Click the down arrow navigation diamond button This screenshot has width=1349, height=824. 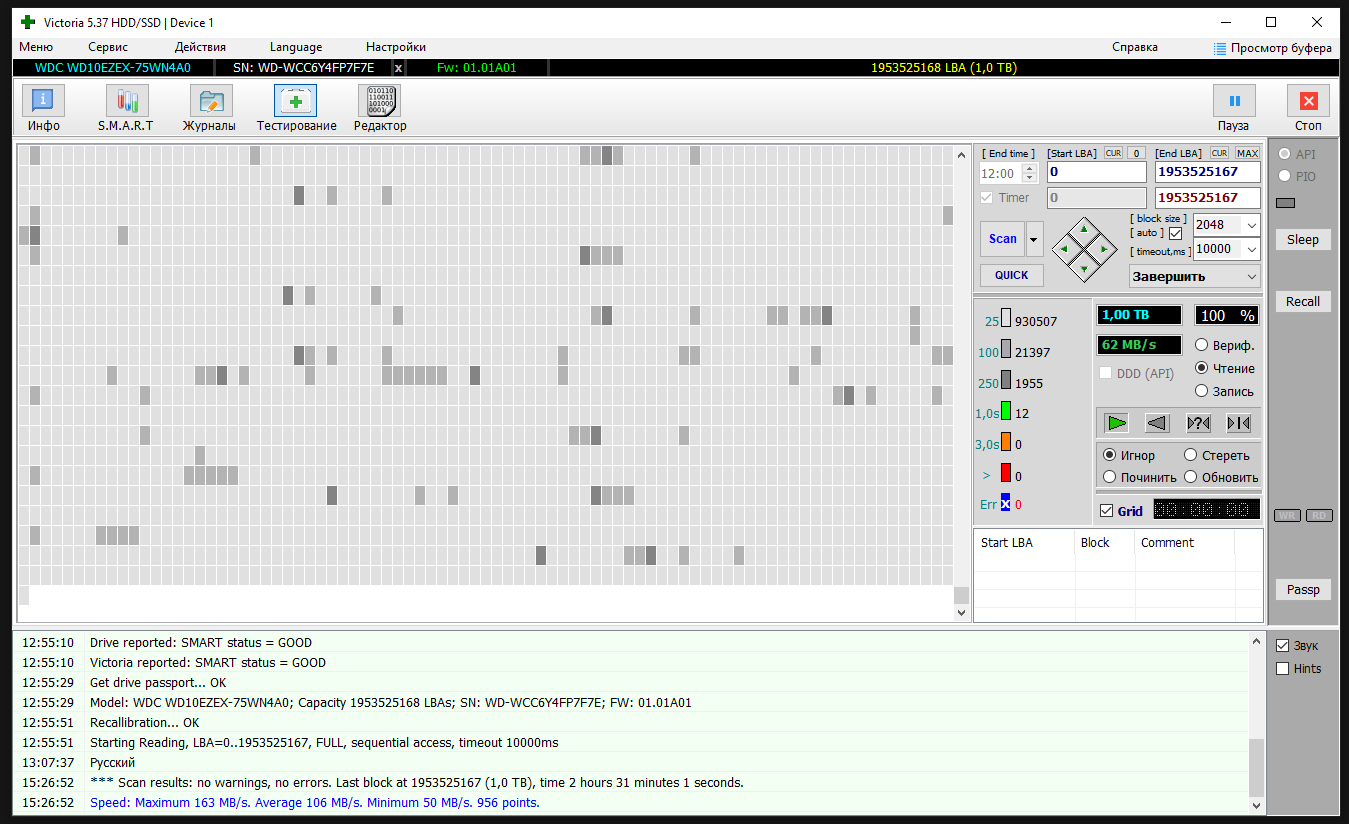(x=1084, y=267)
